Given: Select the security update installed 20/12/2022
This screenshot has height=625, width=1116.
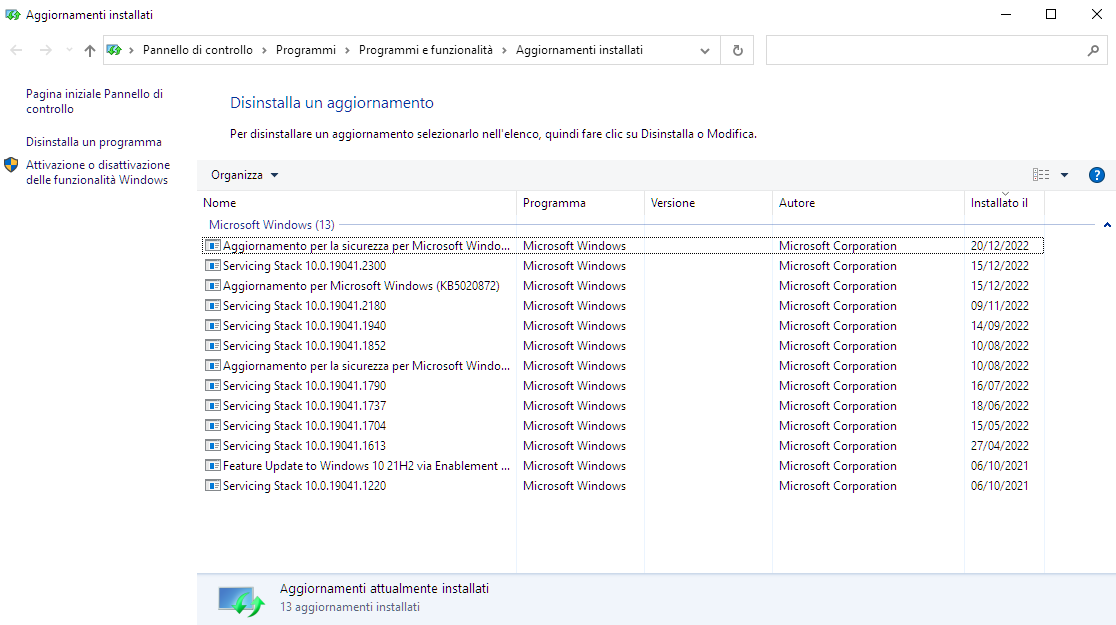Looking at the screenshot, I should (623, 246).
